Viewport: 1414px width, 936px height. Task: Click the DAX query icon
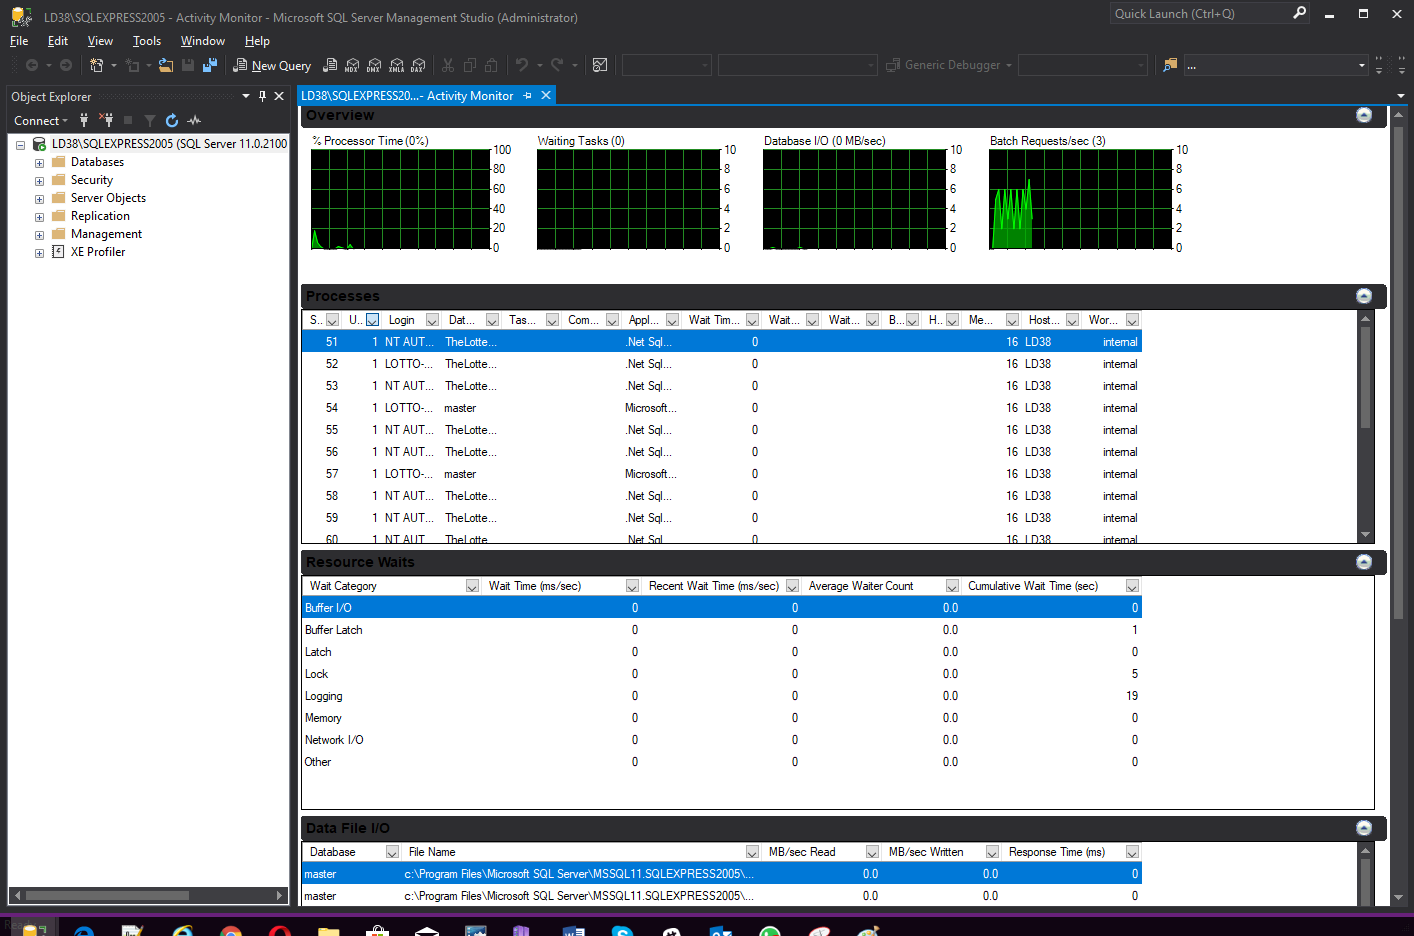pos(418,65)
